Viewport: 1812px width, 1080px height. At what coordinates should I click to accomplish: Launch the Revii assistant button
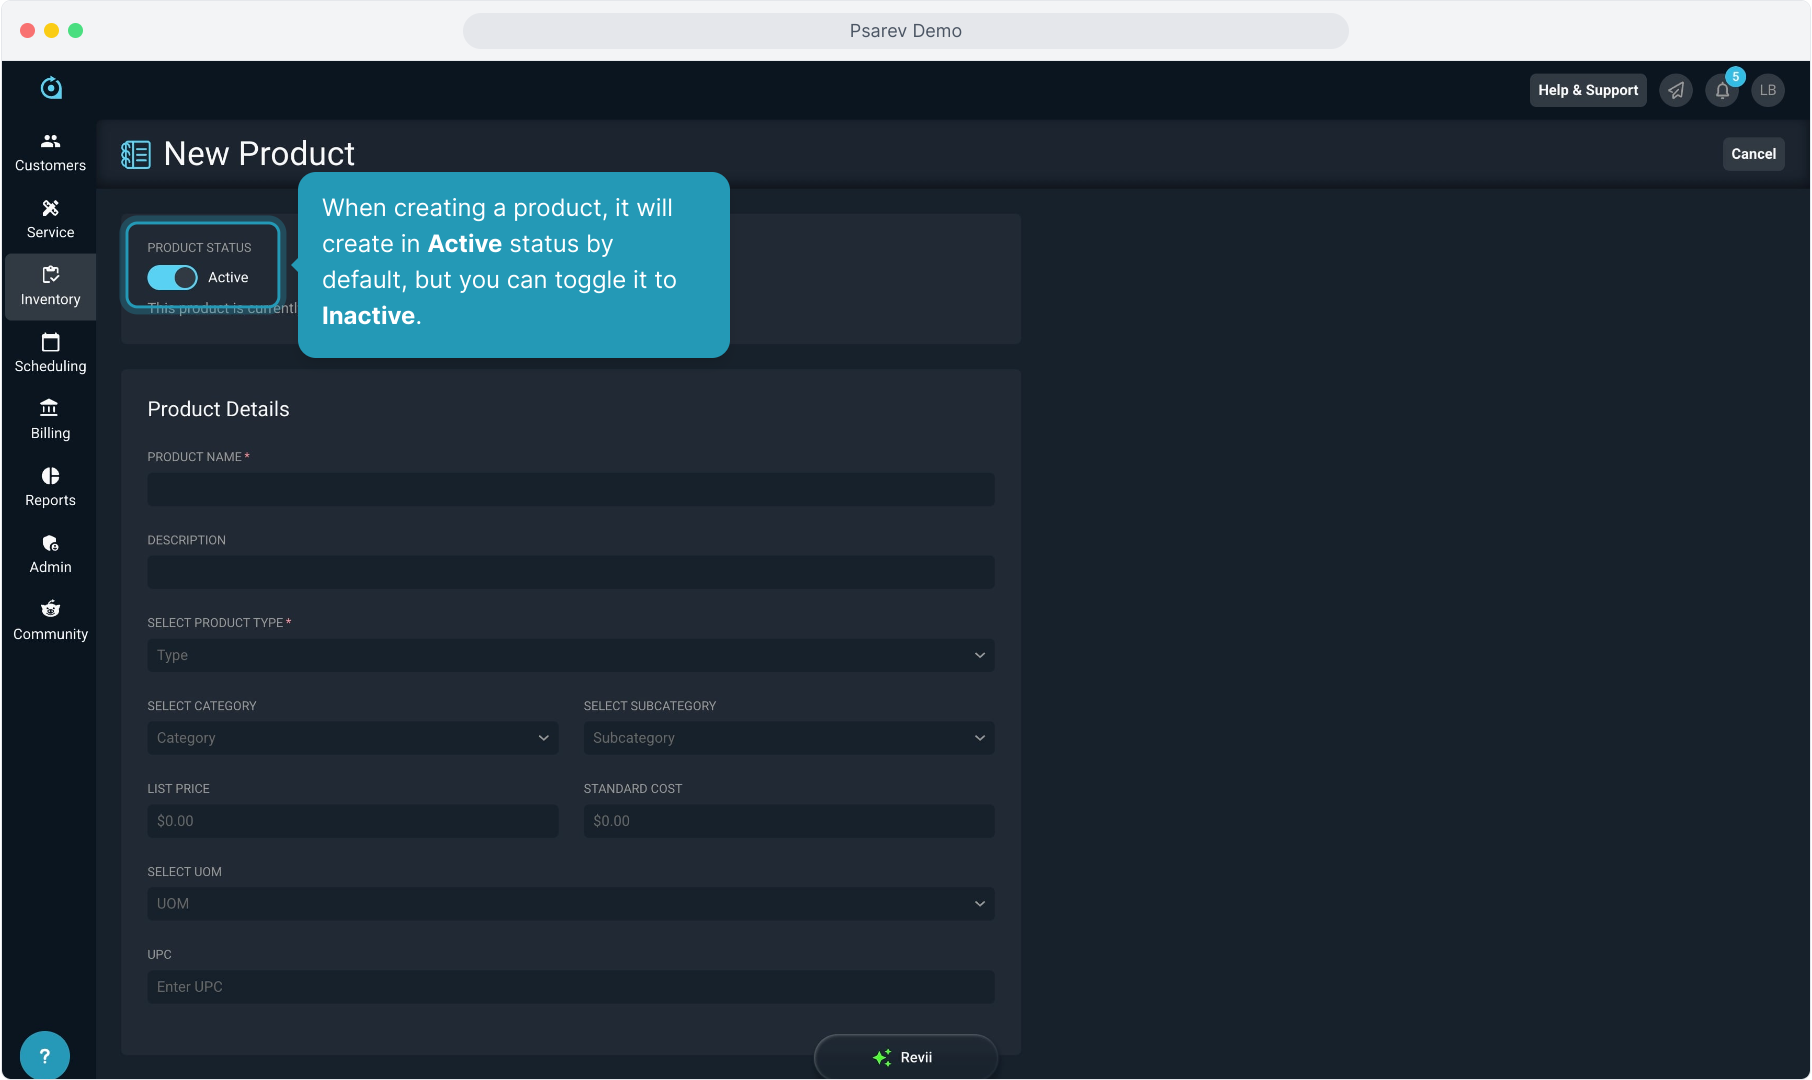pyautogui.click(x=906, y=1057)
